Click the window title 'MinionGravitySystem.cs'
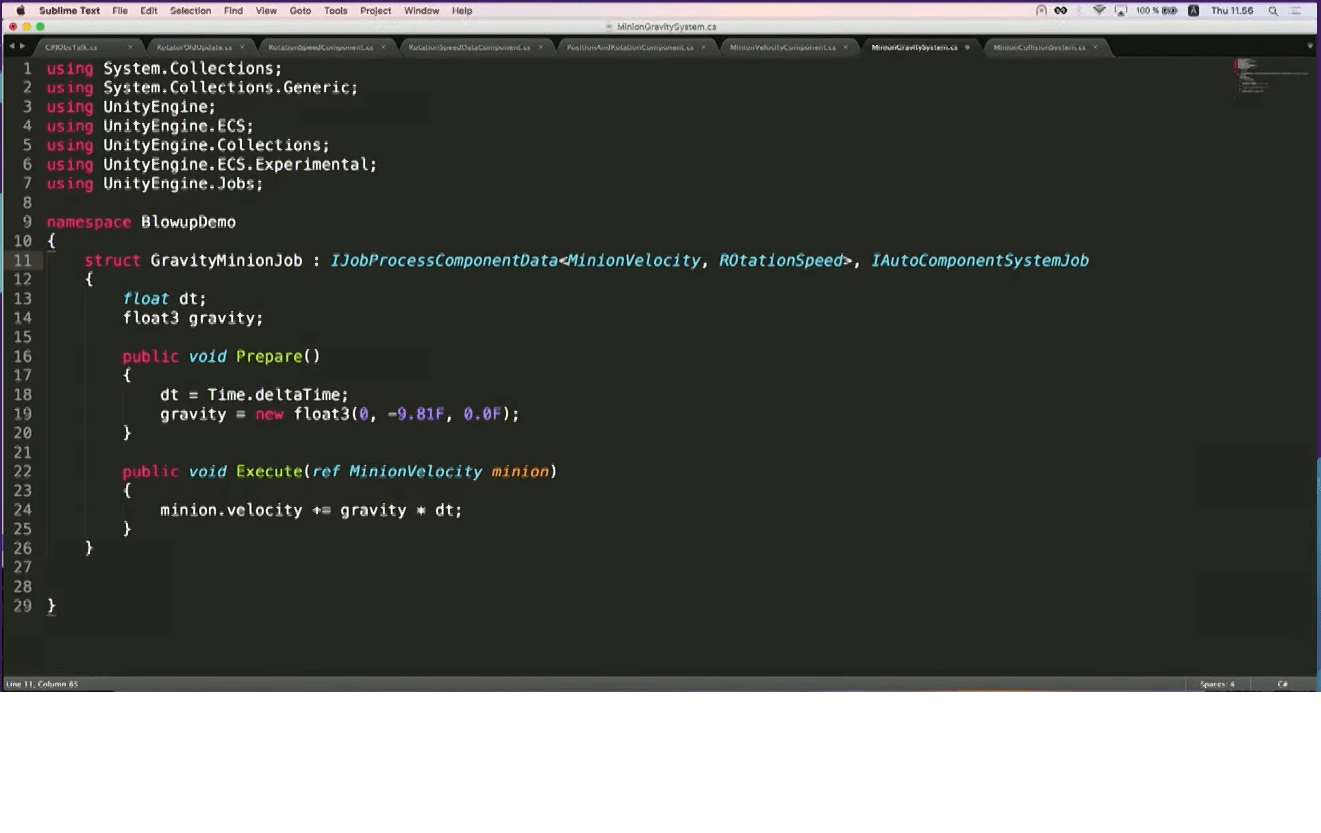This screenshot has width=1321, height=833. (x=666, y=27)
